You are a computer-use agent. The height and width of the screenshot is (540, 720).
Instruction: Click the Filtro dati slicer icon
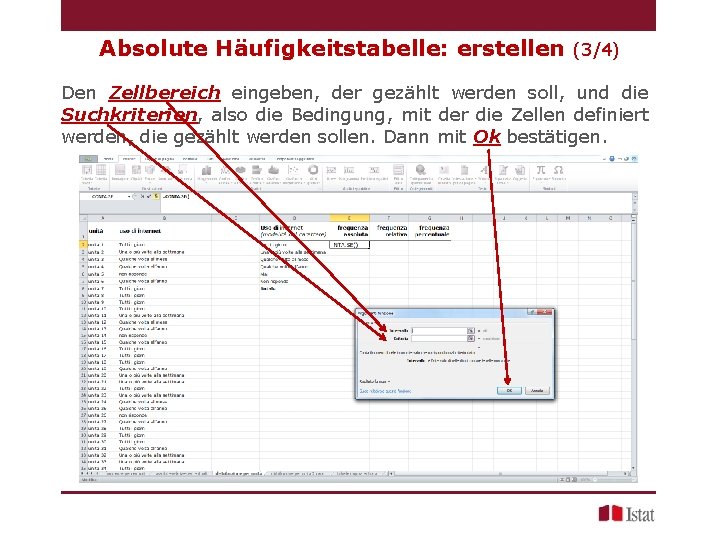399,170
